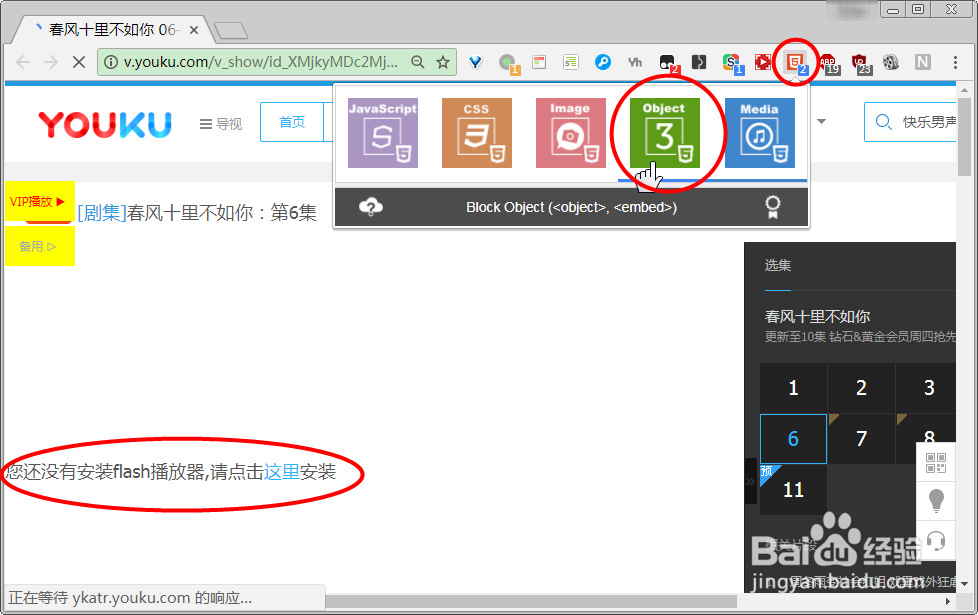978x615 pixels.
Task: Click the film reel extension icon
Action: click(x=891, y=62)
